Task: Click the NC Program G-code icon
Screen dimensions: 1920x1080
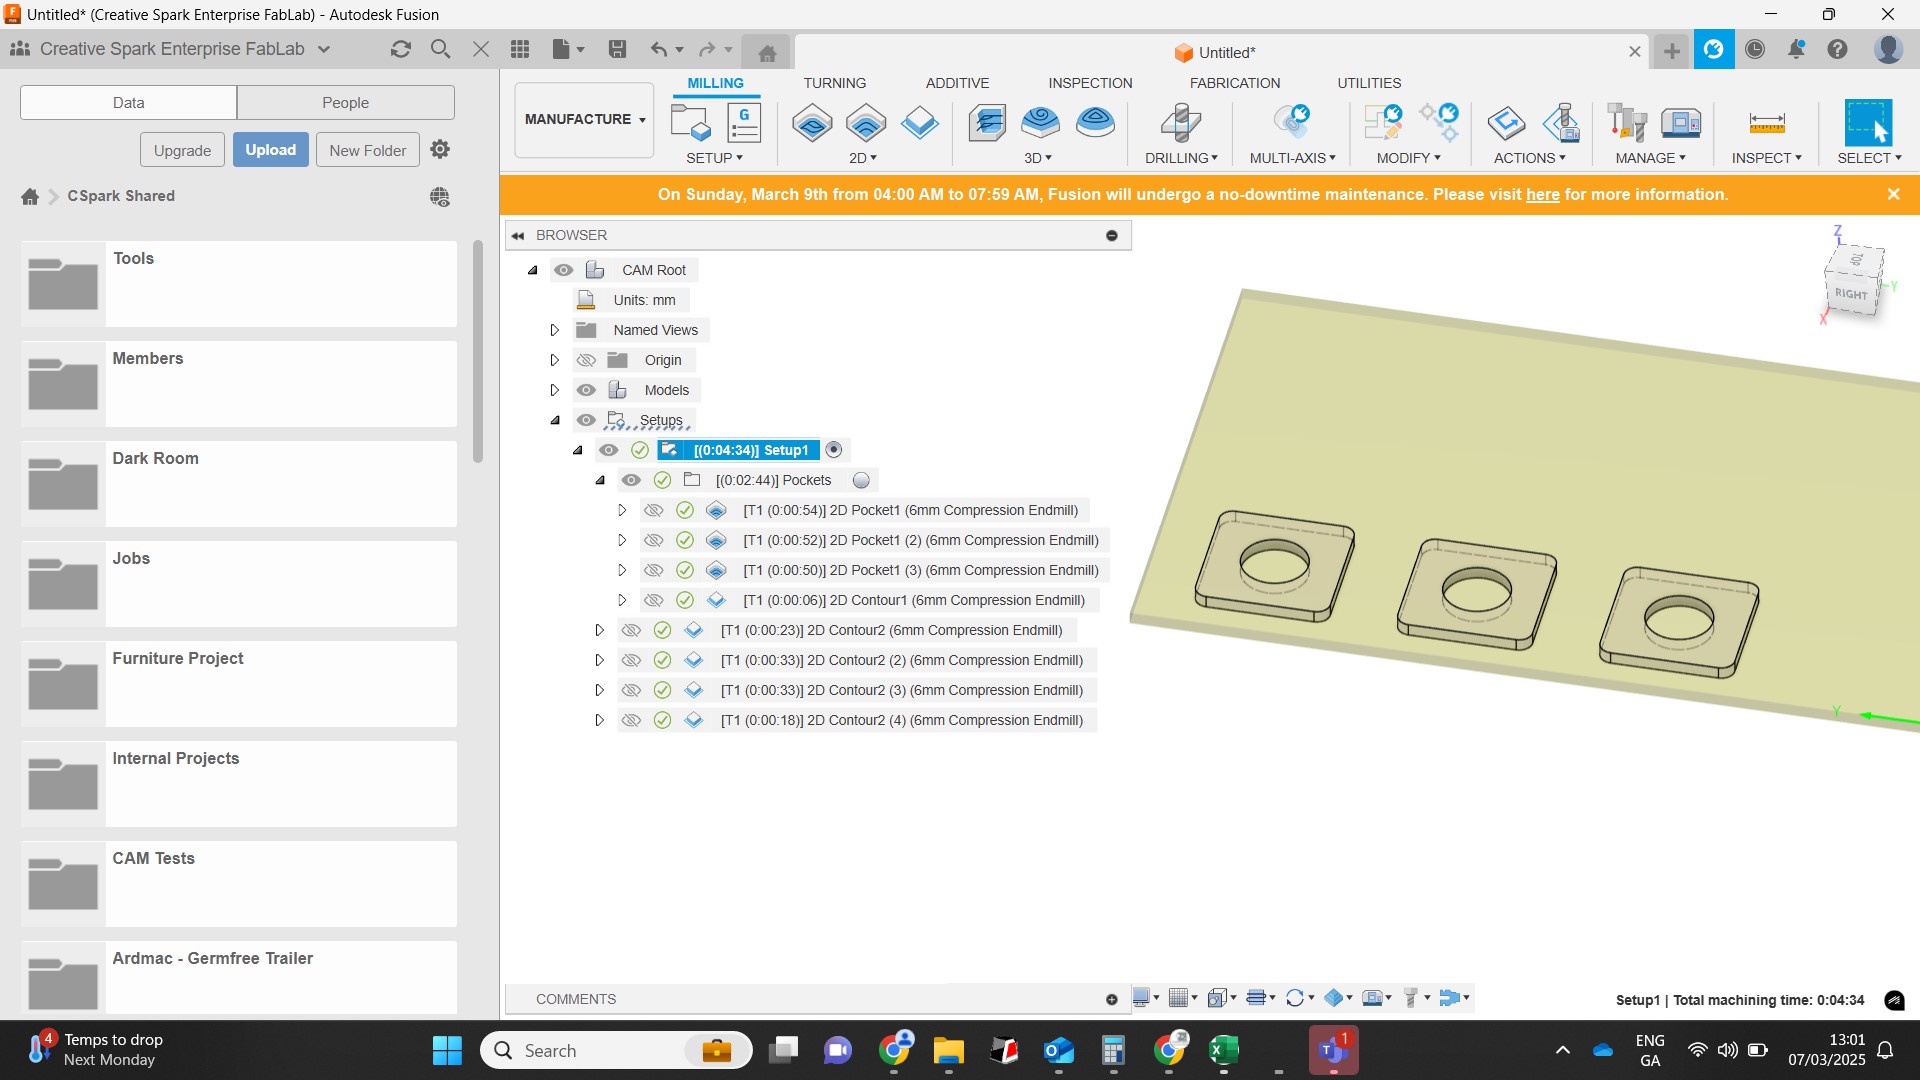Action: [743, 123]
